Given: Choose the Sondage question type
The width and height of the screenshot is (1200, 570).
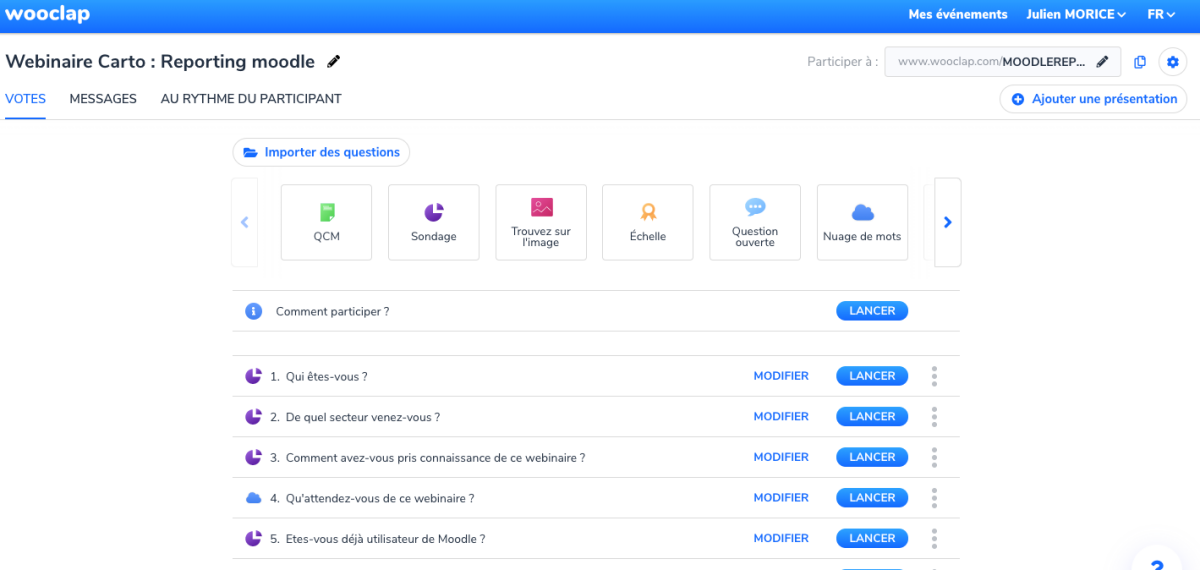Looking at the screenshot, I should pyautogui.click(x=433, y=222).
